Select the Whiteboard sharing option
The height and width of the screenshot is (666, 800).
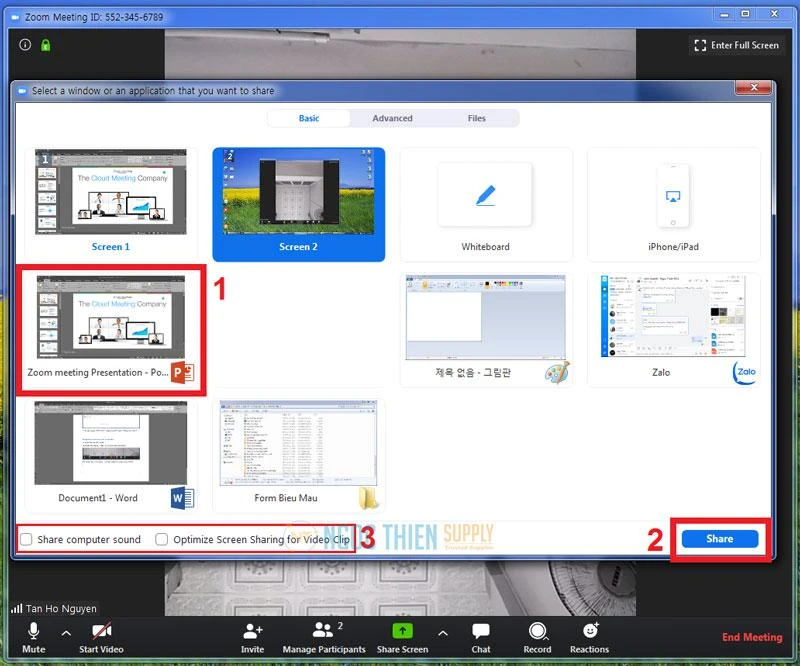pyautogui.click(x=485, y=204)
